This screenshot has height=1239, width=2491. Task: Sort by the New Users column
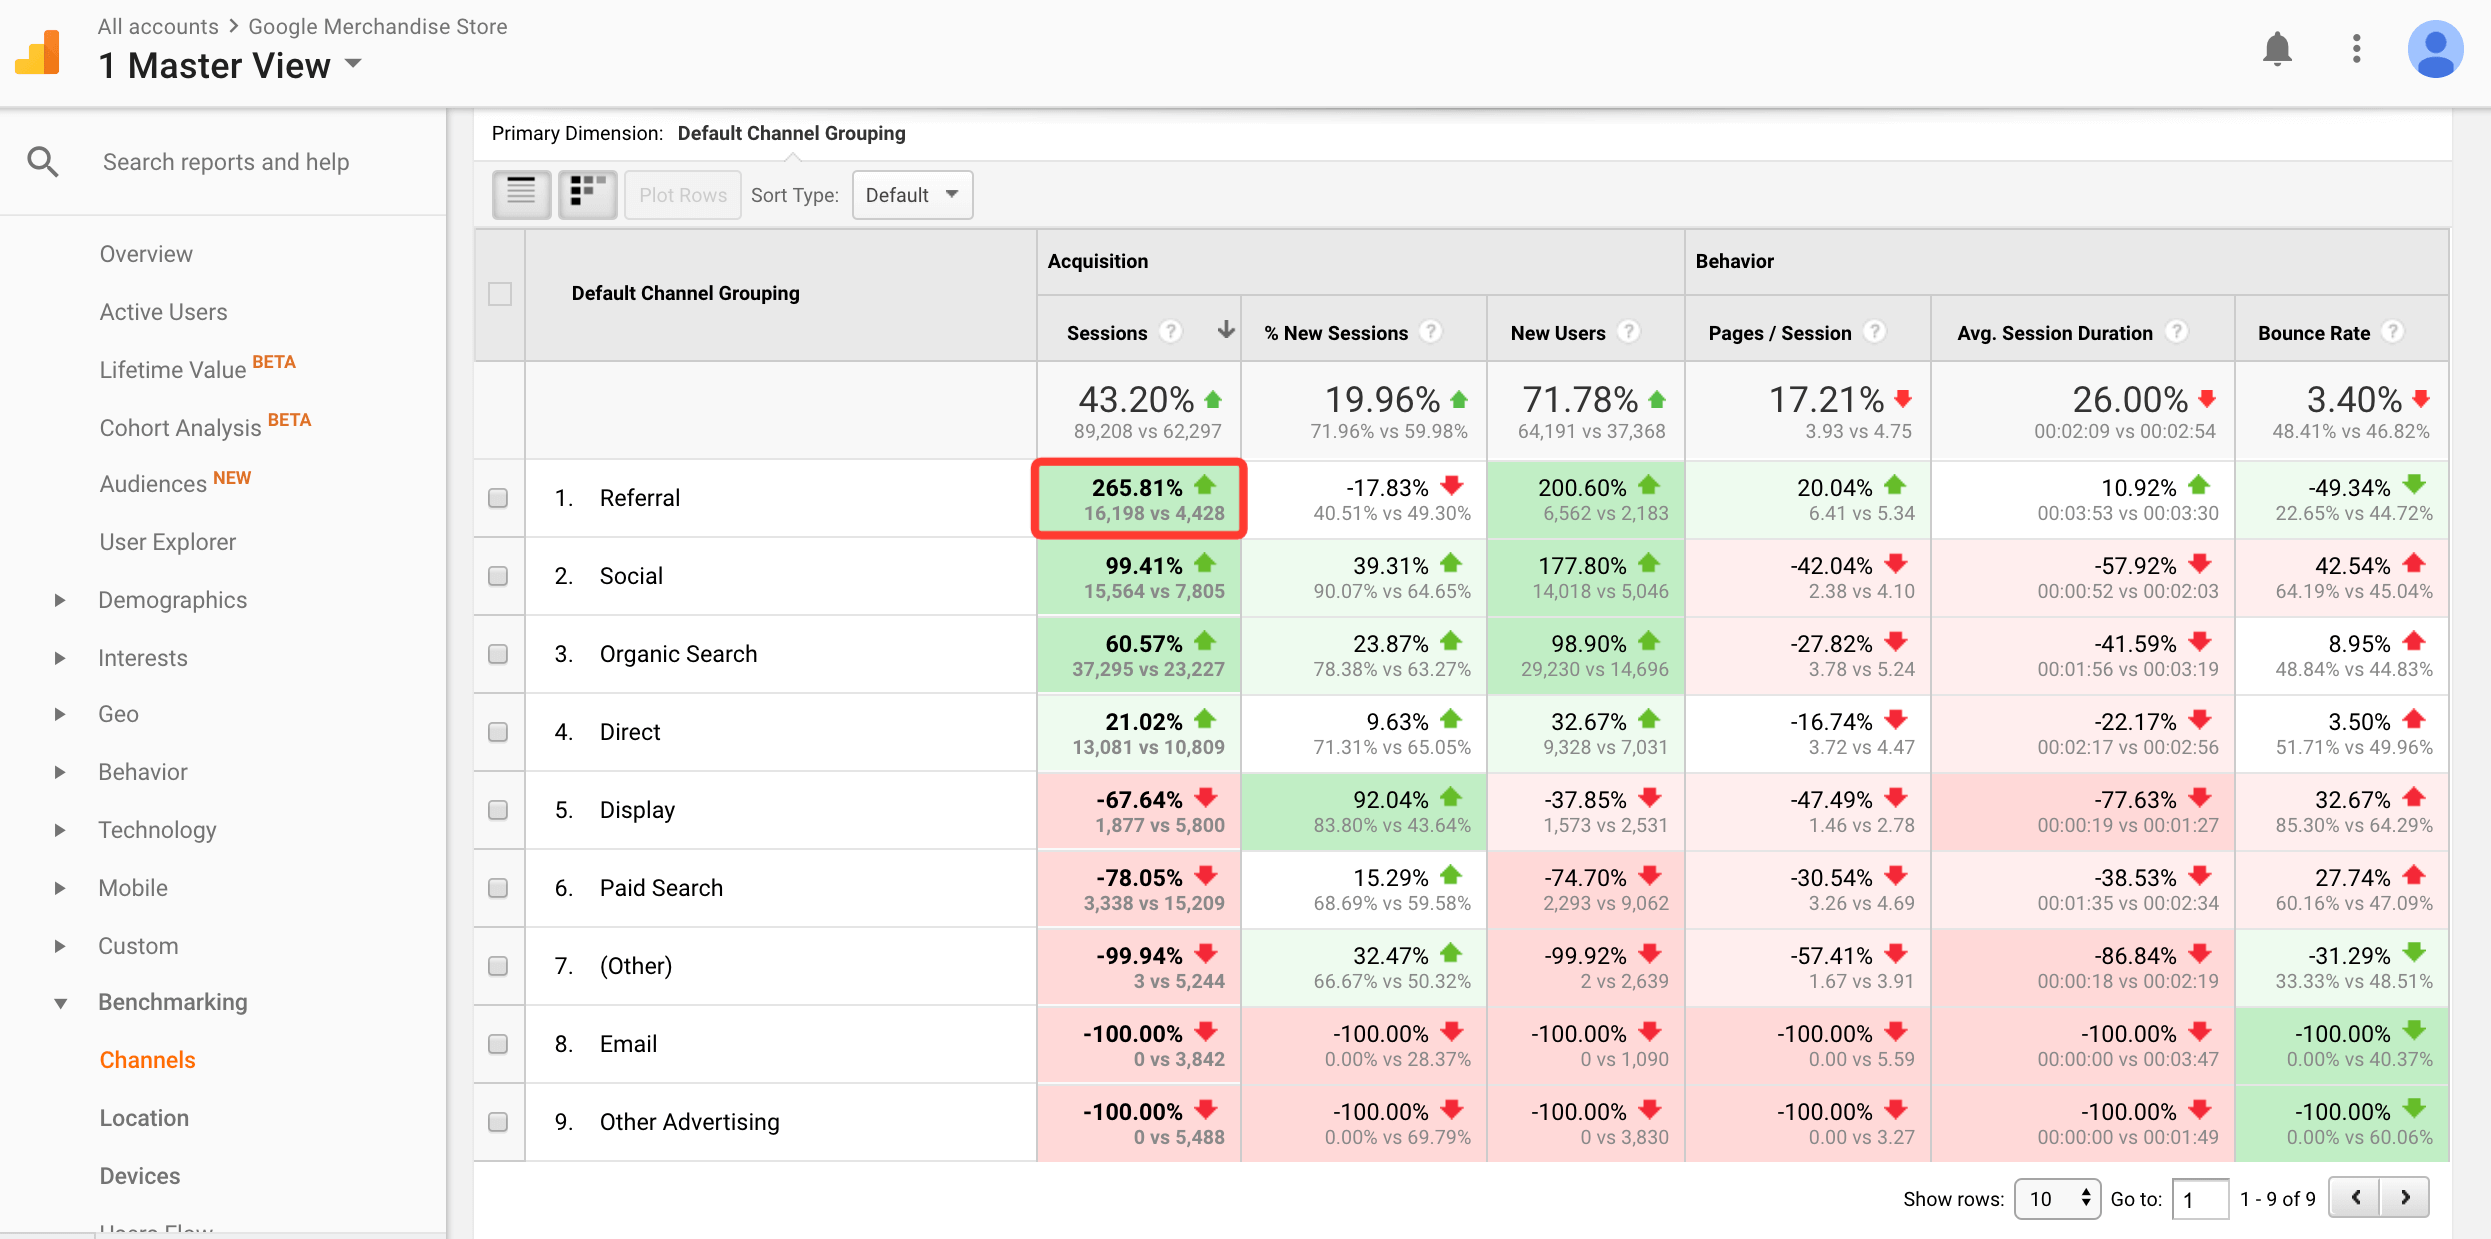(x=1558, y=333)
